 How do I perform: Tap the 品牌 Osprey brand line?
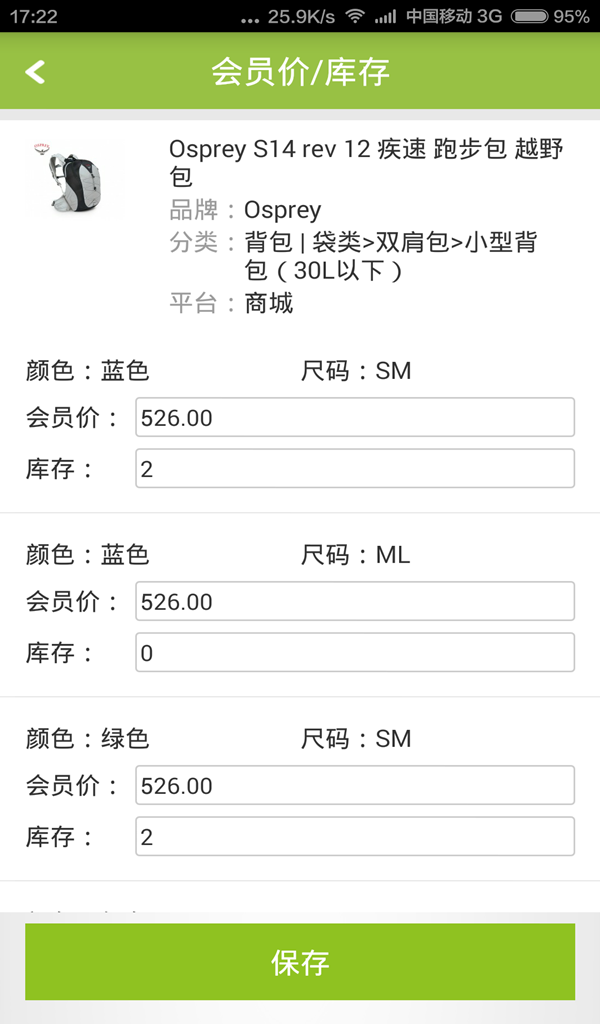[246, 210]
